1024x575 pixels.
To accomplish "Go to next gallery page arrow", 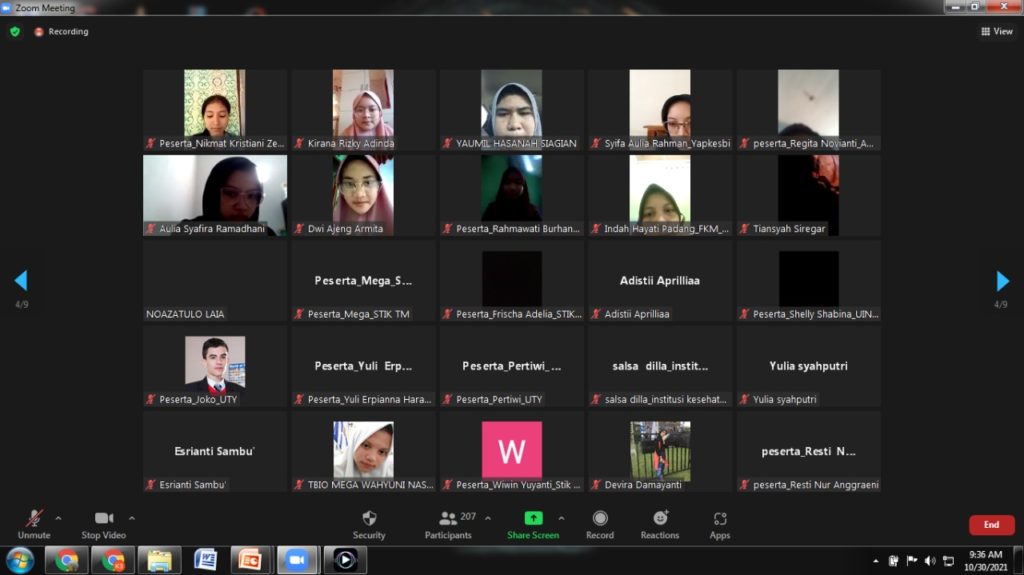I will click(x=1003, y=281).
